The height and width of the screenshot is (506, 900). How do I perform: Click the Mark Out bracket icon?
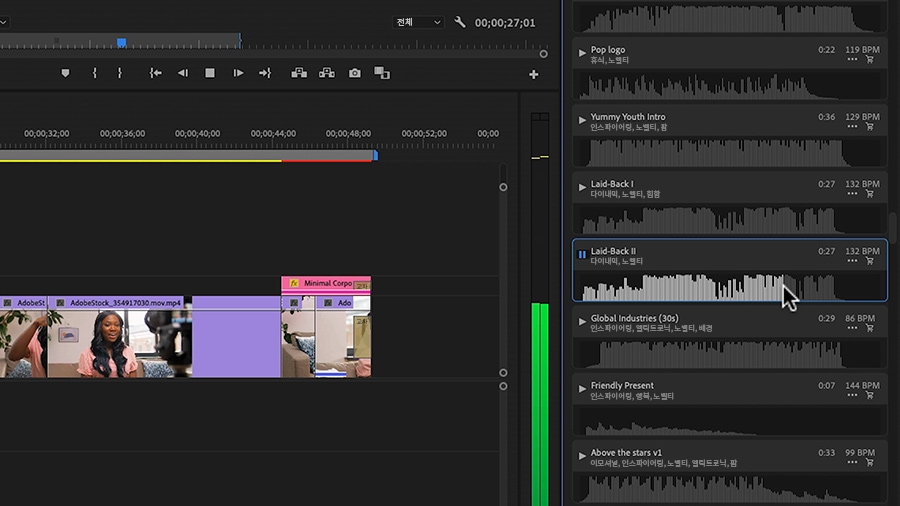(120, 73)
